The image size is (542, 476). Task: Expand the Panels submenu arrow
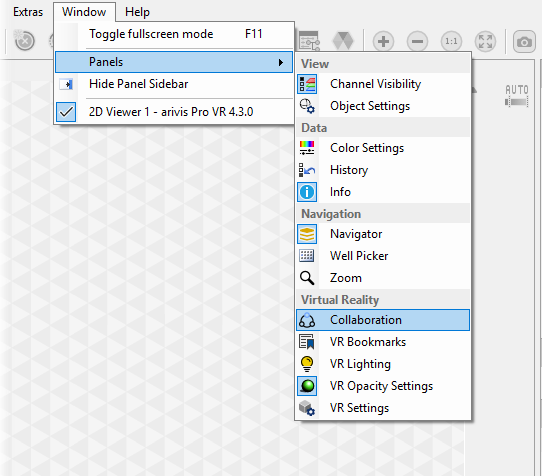click(x=281, y=63)
